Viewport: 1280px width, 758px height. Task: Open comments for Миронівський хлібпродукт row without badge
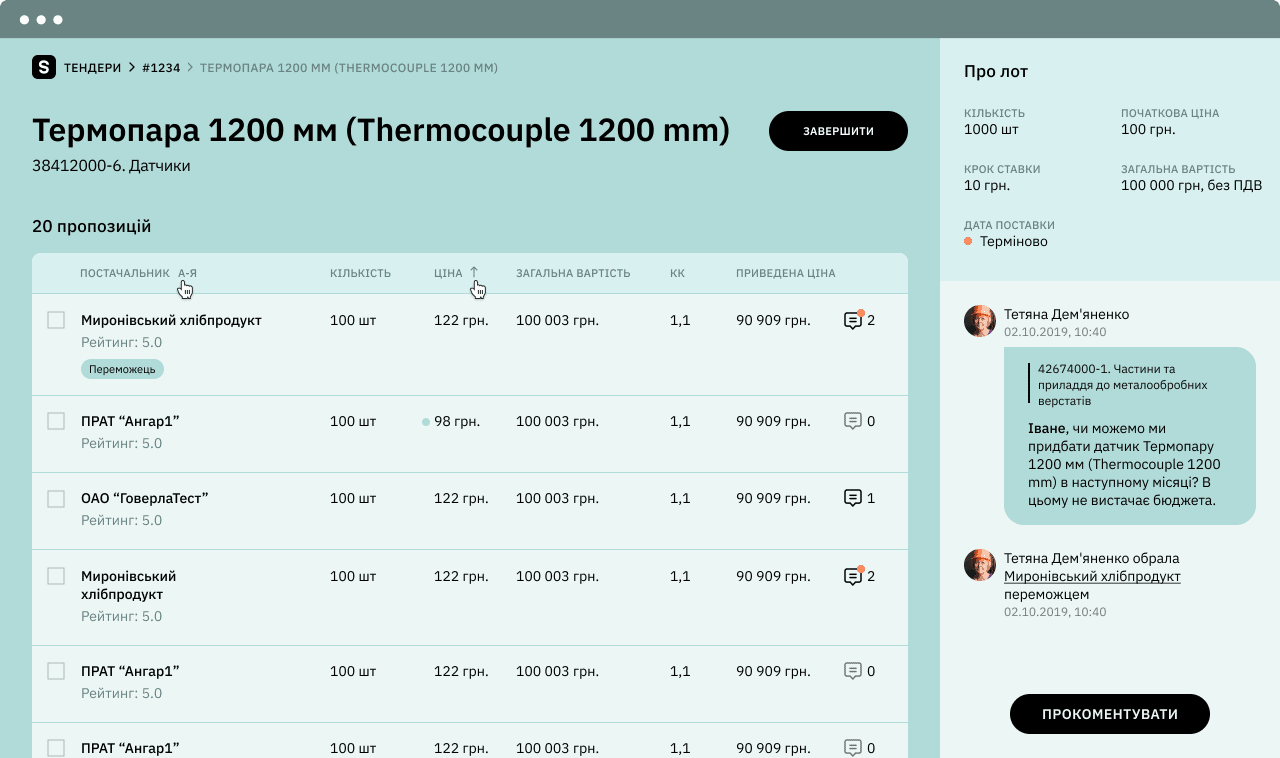853,576
